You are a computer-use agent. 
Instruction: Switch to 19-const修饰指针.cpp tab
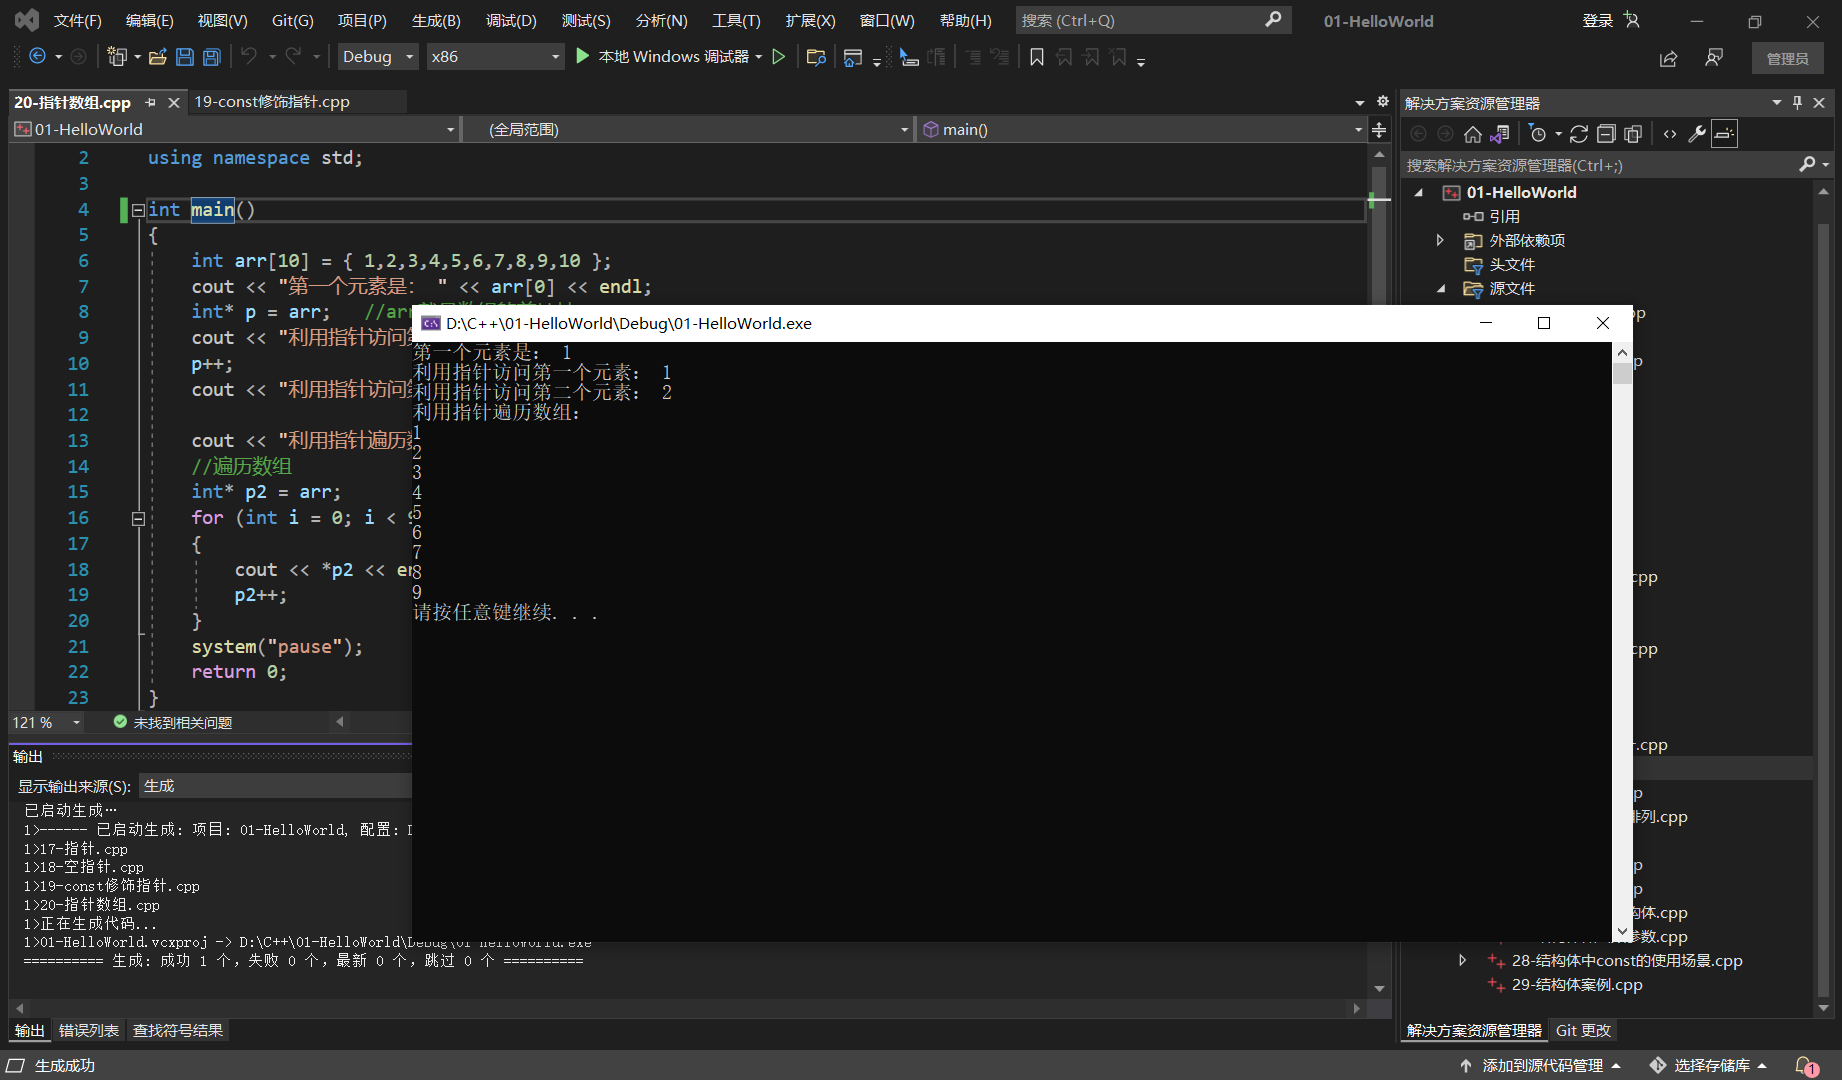point(272,102)
